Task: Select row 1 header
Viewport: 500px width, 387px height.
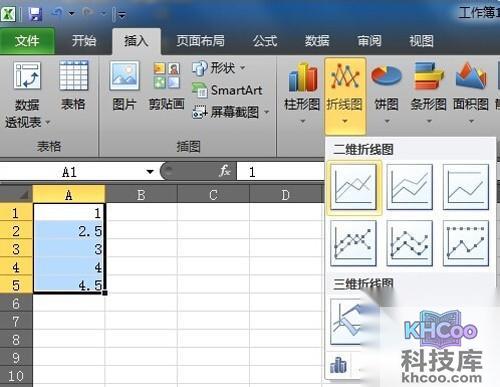Action: point(16,213)
